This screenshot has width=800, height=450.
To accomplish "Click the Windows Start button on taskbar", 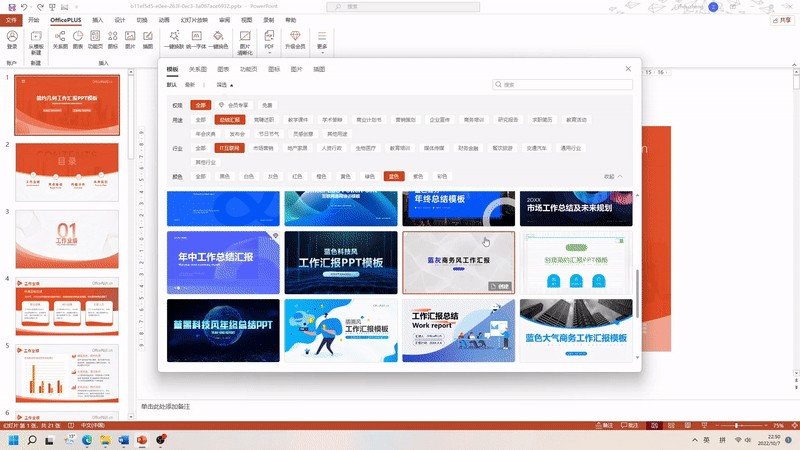I will click(x=14, y=440).
